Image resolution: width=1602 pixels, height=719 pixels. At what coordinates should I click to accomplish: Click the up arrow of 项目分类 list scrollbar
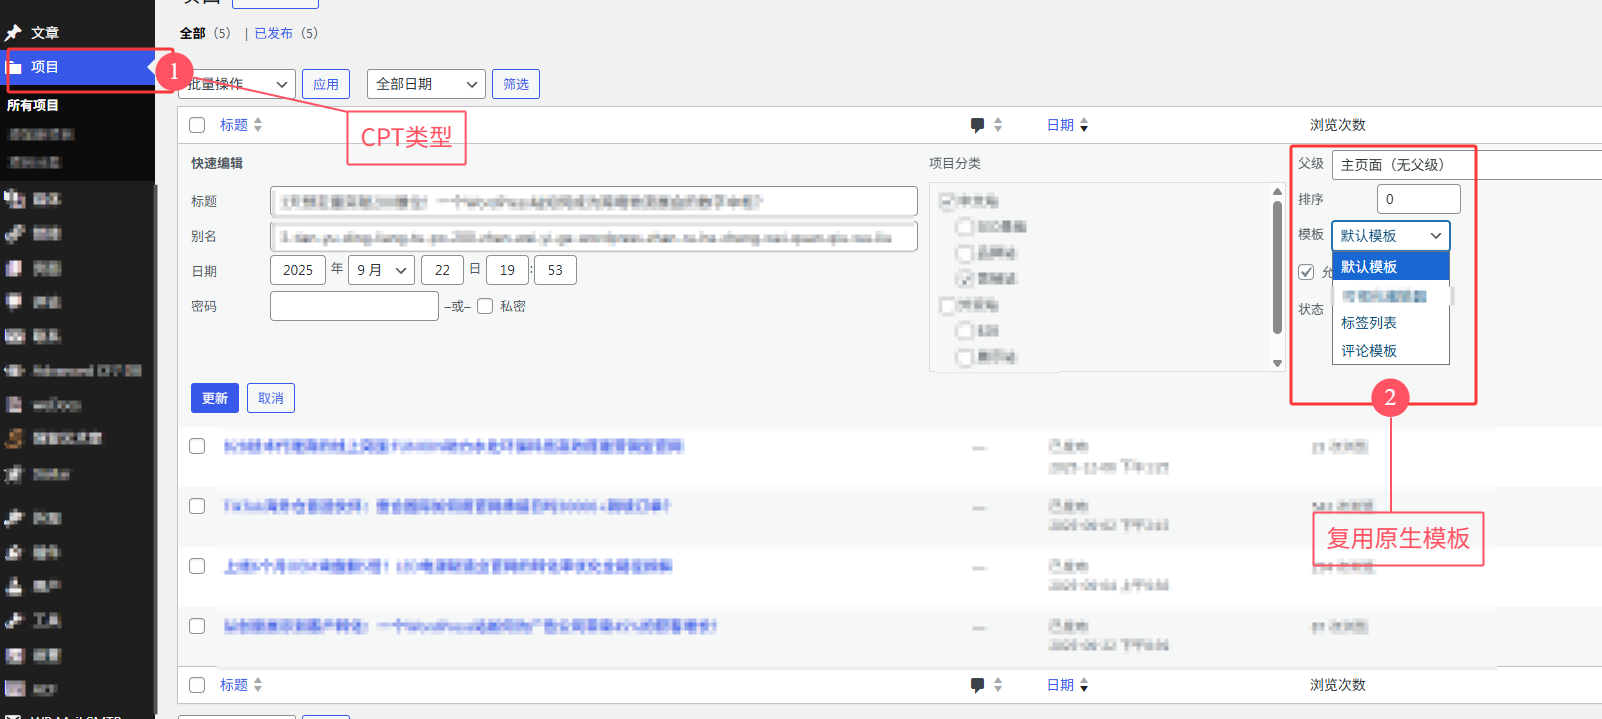pyautogui.click(x=1277, y=191)
